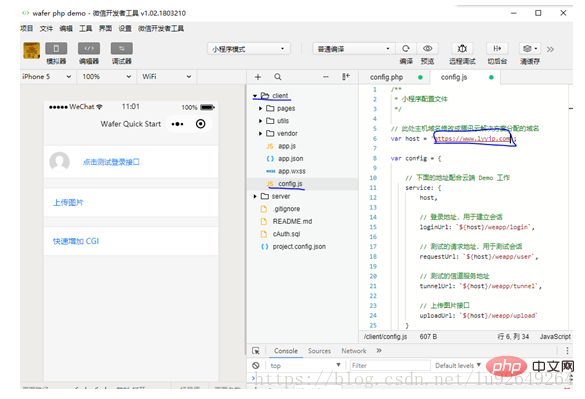Toggle the simulator panel button
Screen dimensions: 585x399
pos(56,49)
